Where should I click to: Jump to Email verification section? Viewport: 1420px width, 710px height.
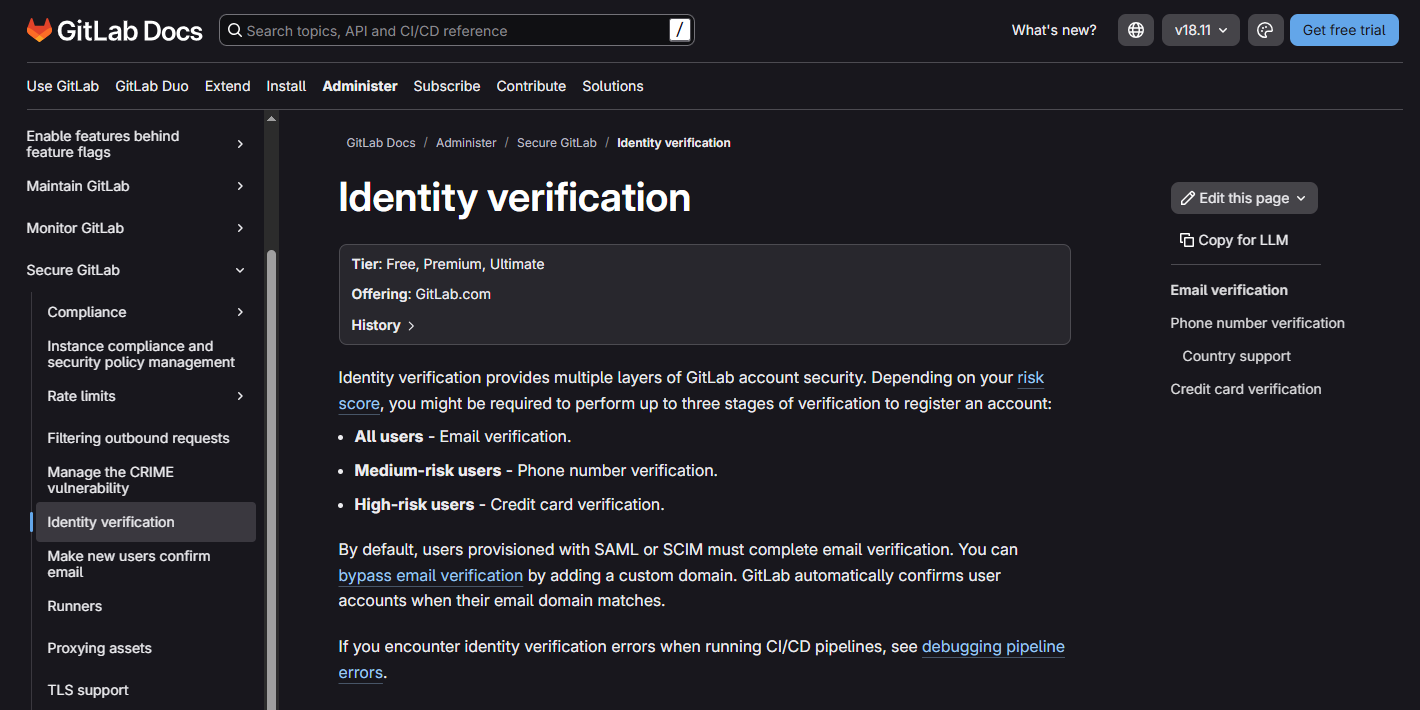(1229, 290)
